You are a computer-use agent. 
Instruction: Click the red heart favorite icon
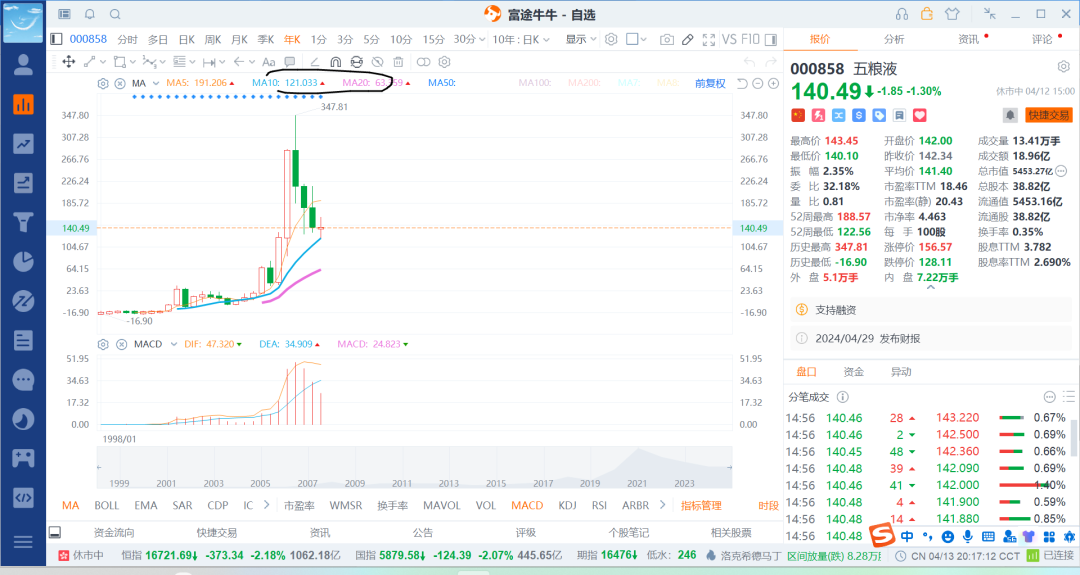click(x=920, y=115)
